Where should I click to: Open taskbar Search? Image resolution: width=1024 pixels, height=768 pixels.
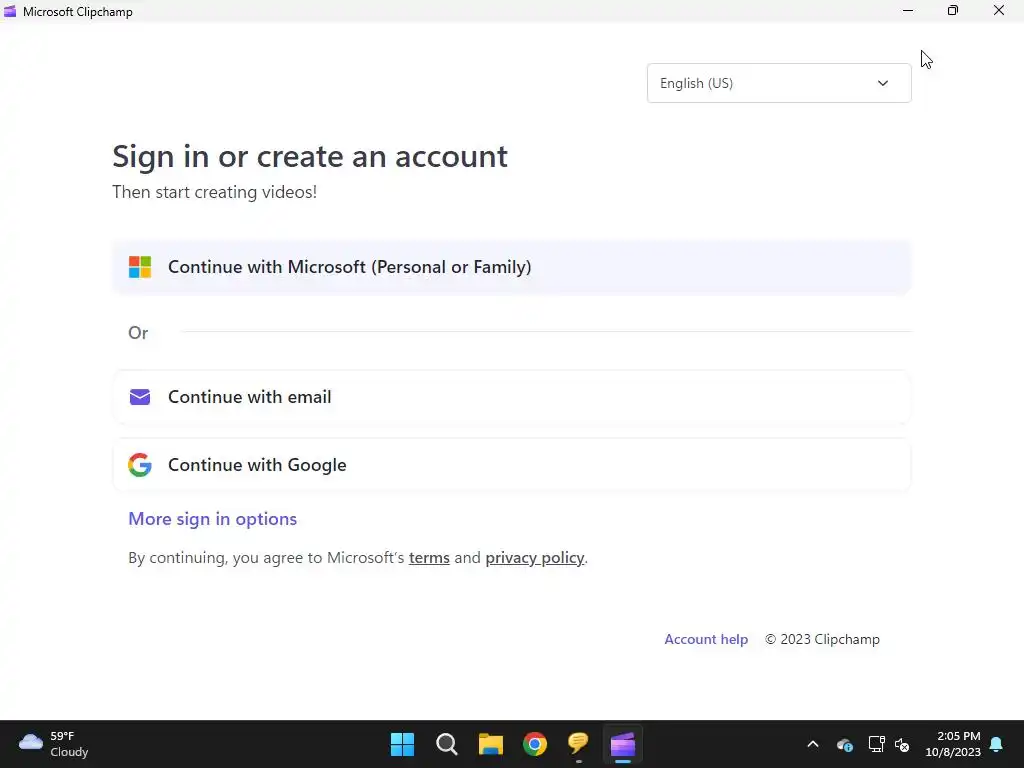[447, 744]
